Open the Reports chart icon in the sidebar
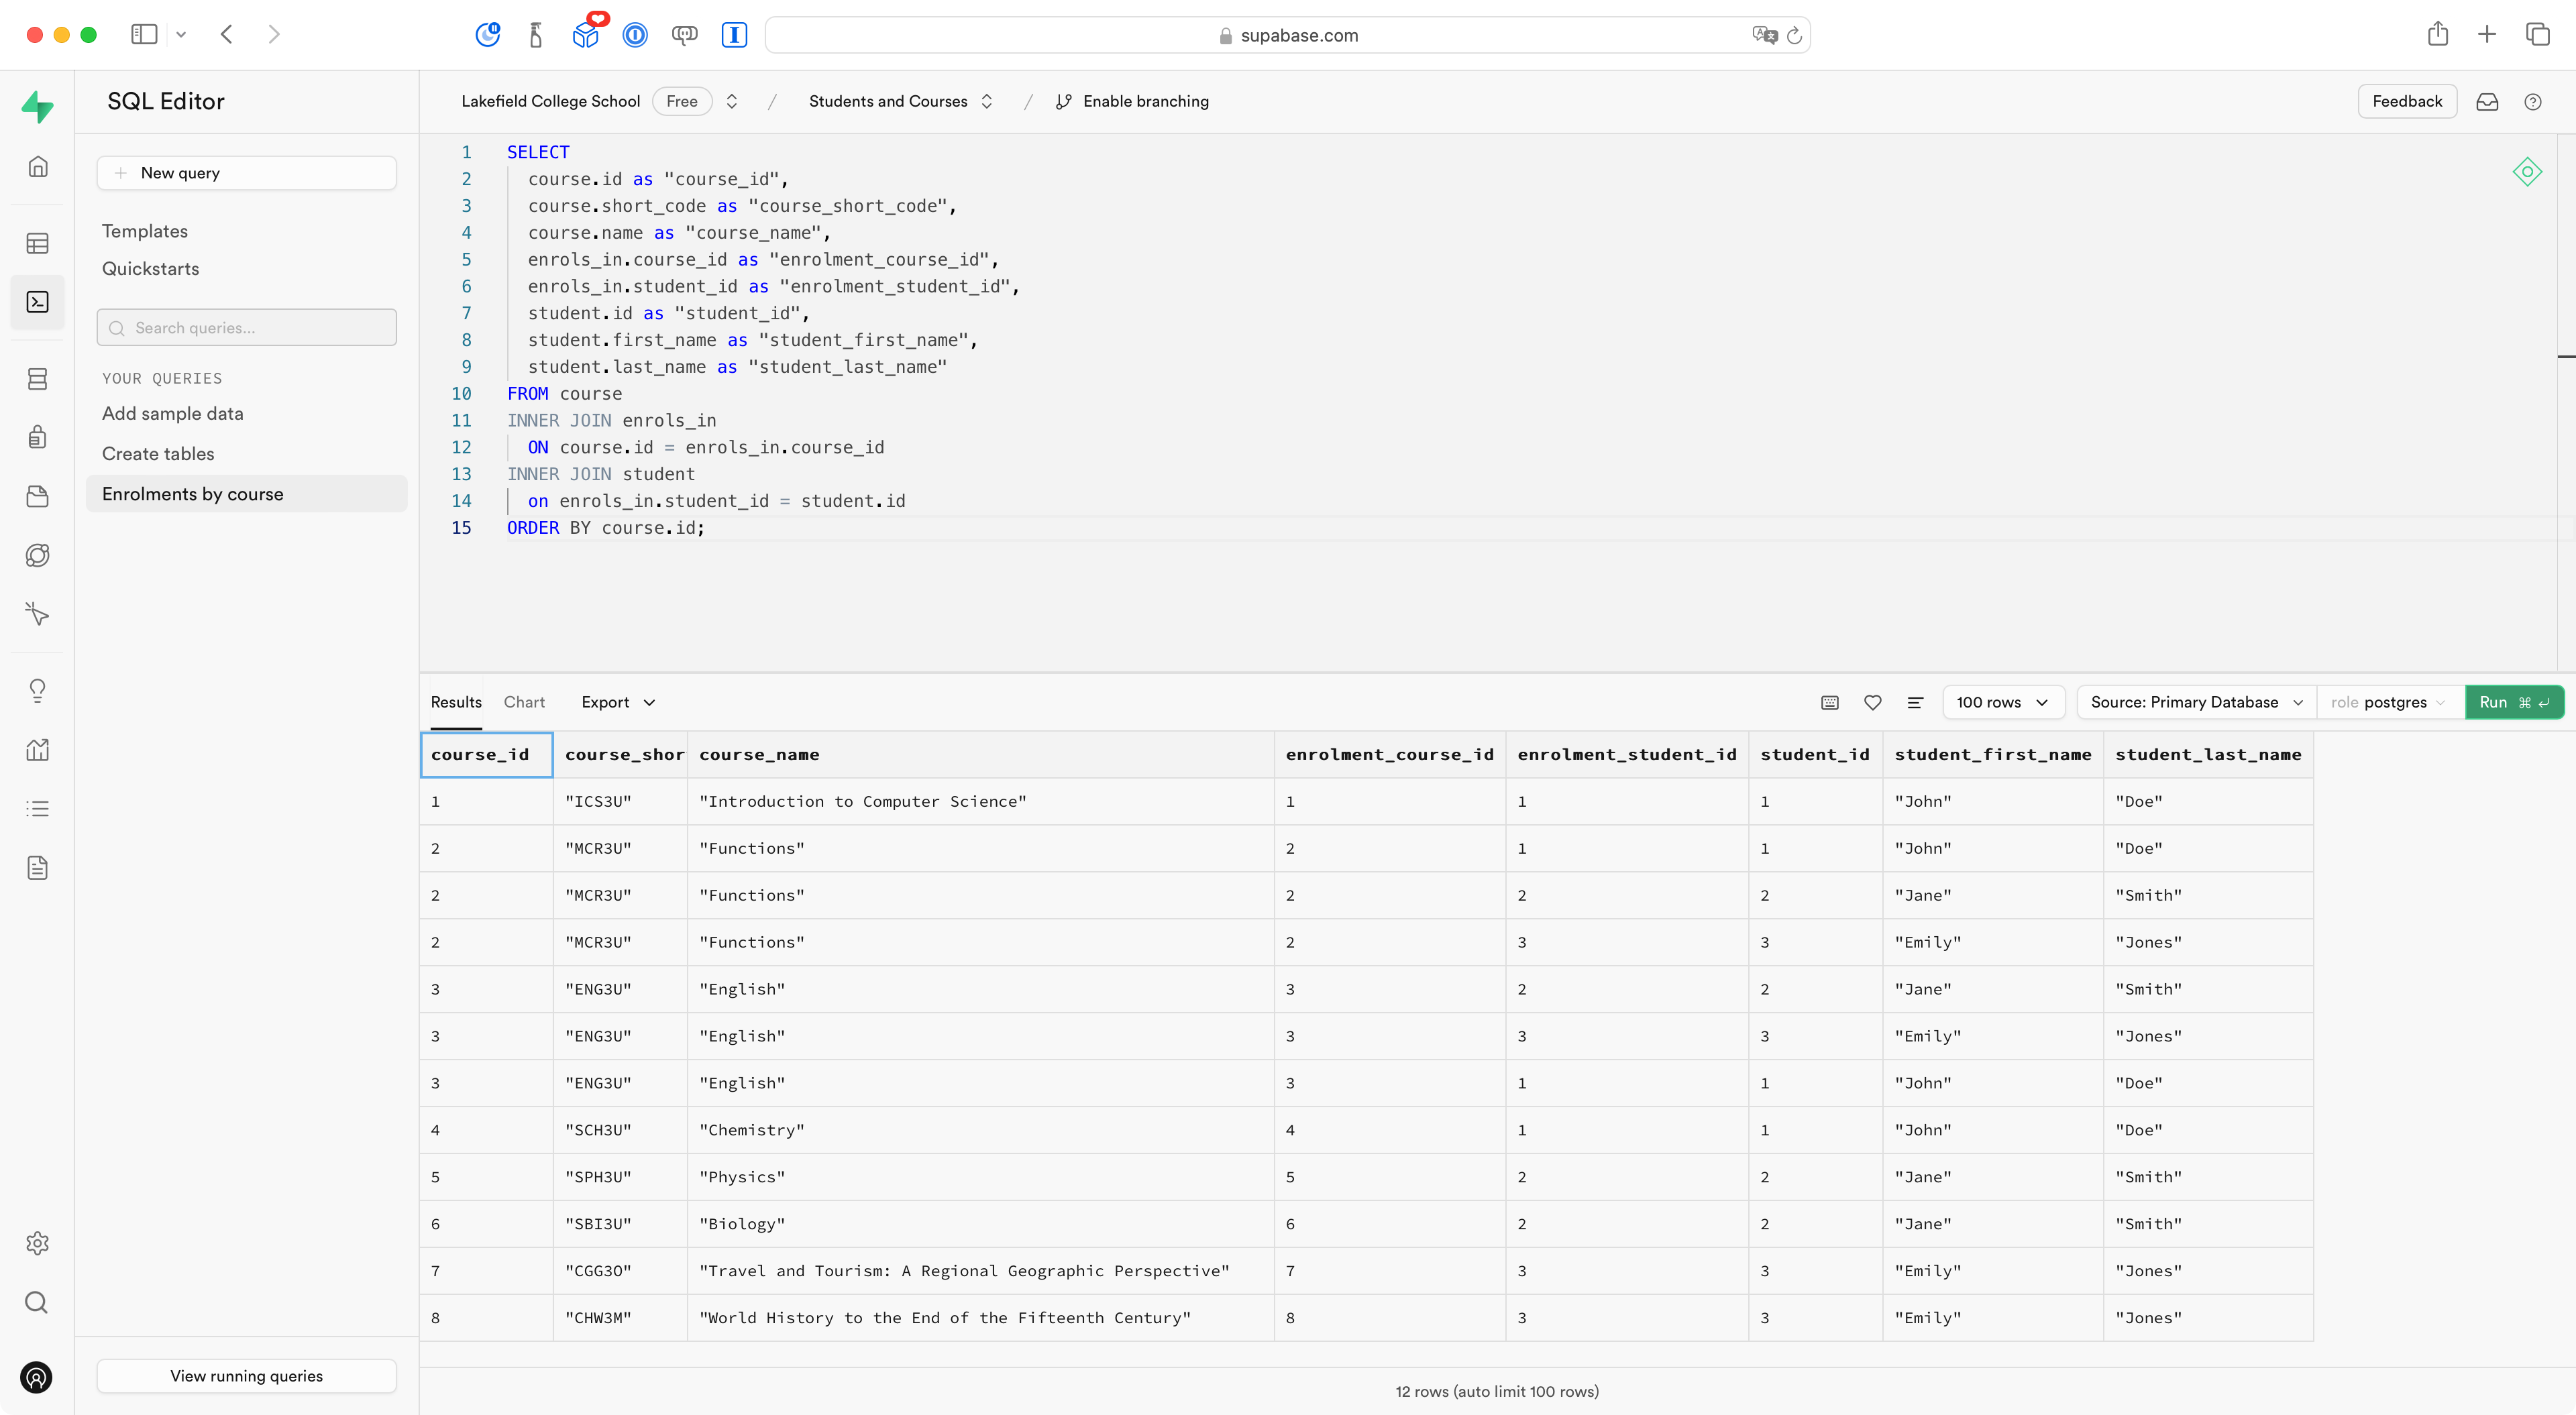2576x1415 pixels. click(x=37, y=749)
